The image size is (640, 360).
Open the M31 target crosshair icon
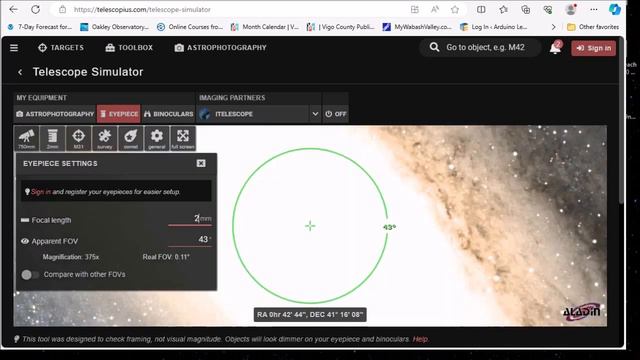click(78, 138)
